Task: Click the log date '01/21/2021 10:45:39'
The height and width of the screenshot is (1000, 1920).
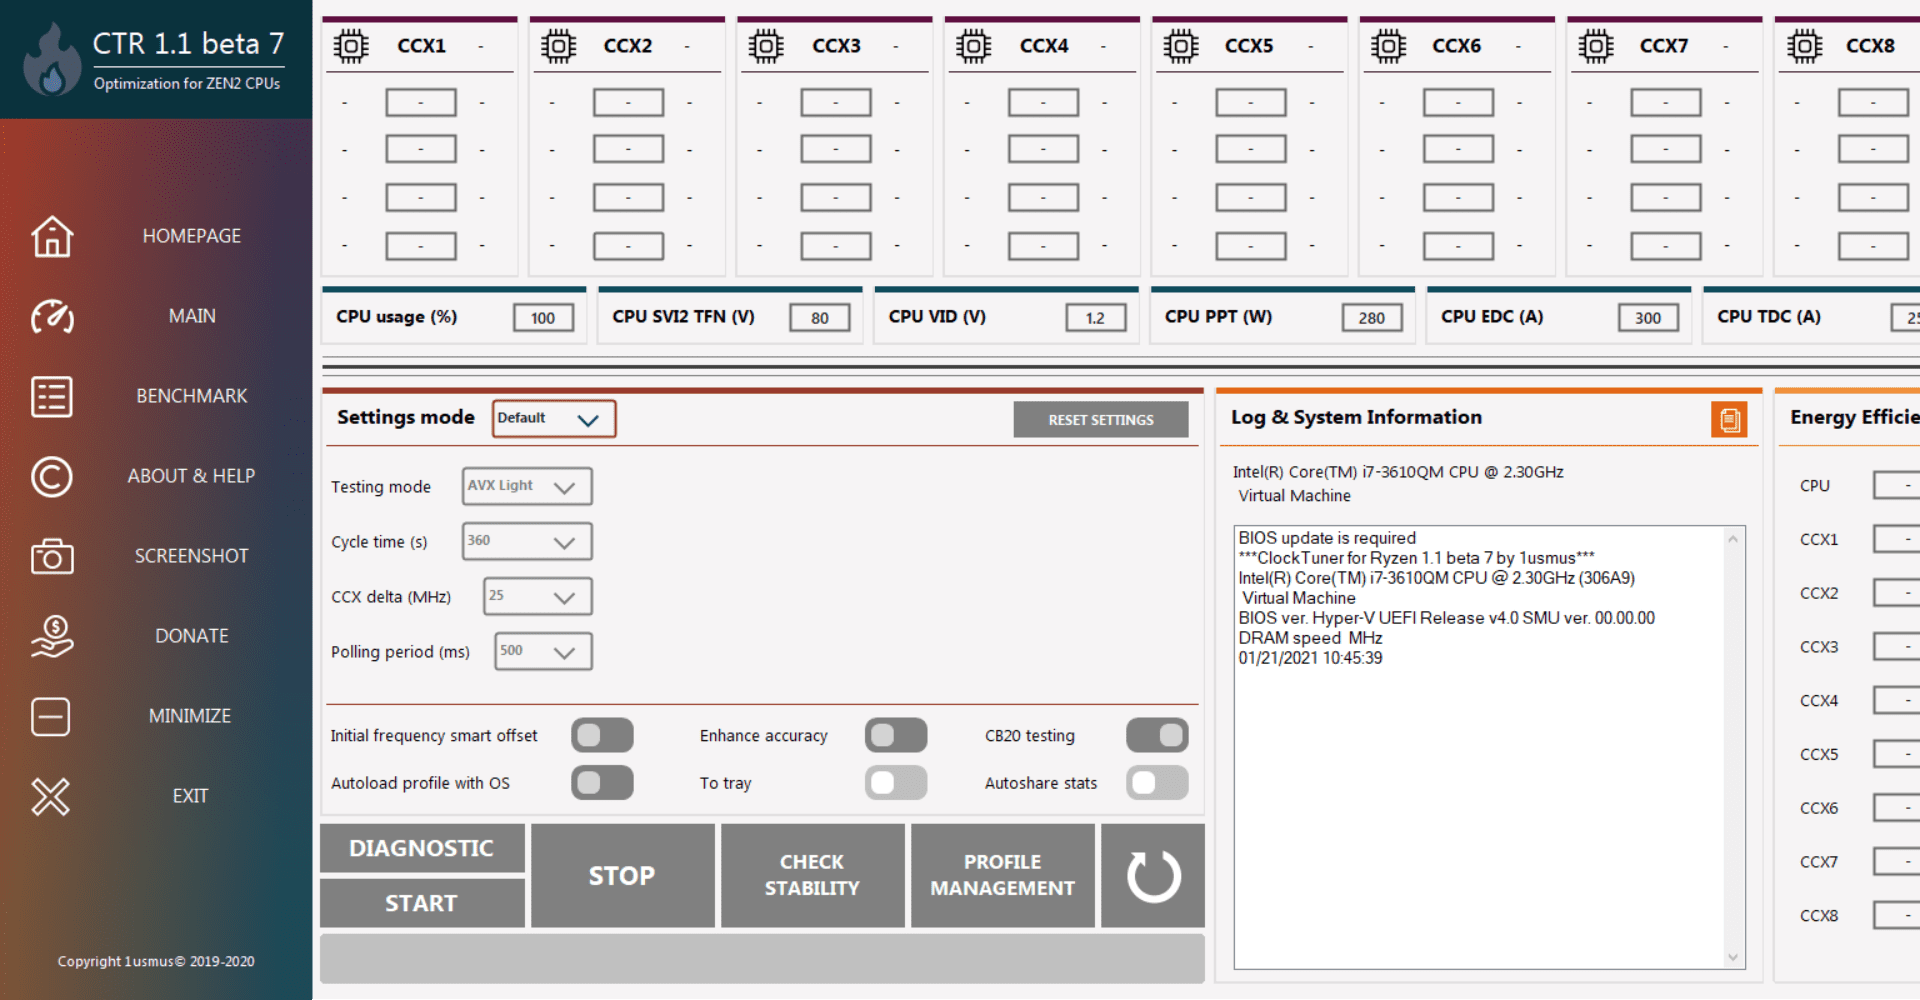Action: coord(1310,658)
